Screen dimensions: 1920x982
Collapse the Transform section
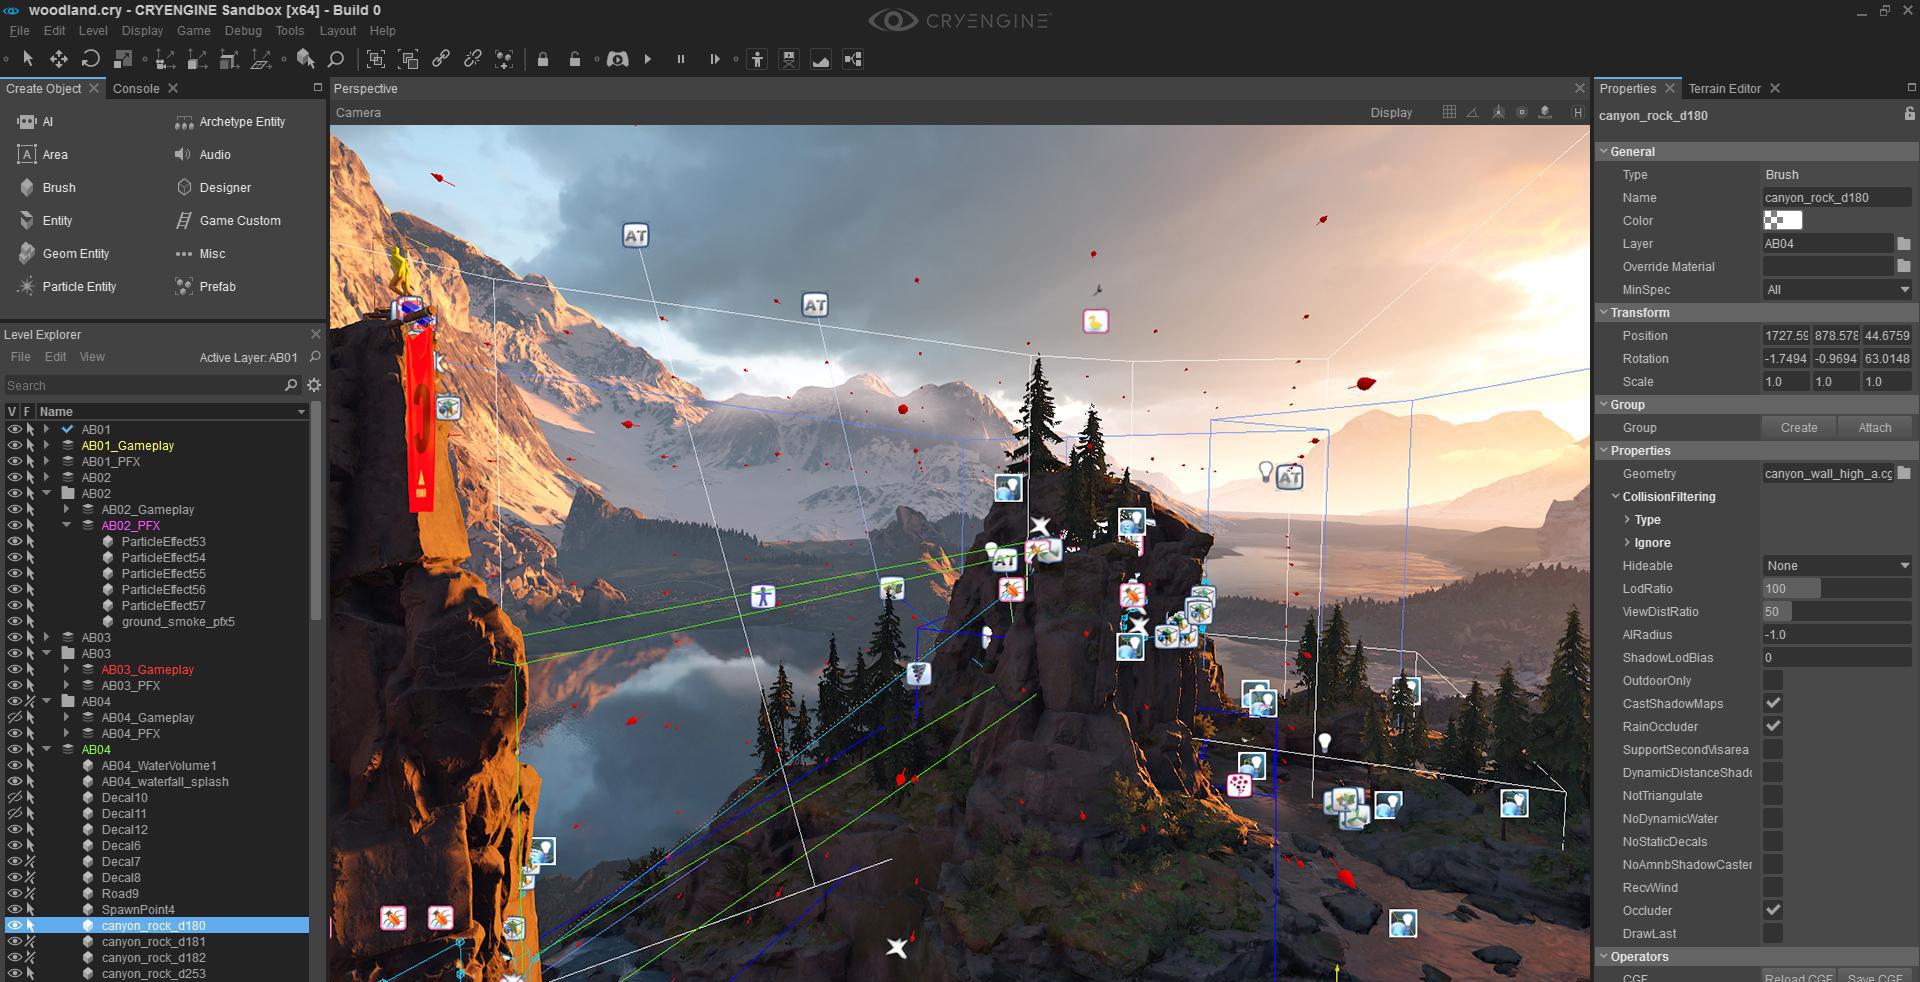[x=1604, y=313]
